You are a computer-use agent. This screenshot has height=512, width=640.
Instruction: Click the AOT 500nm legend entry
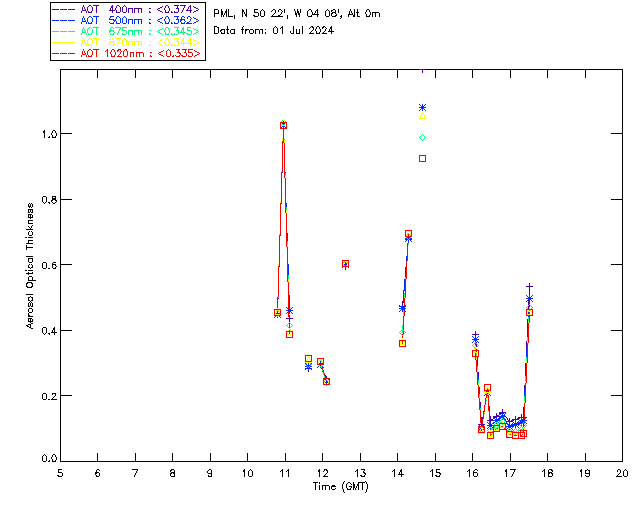coord(127,20)
